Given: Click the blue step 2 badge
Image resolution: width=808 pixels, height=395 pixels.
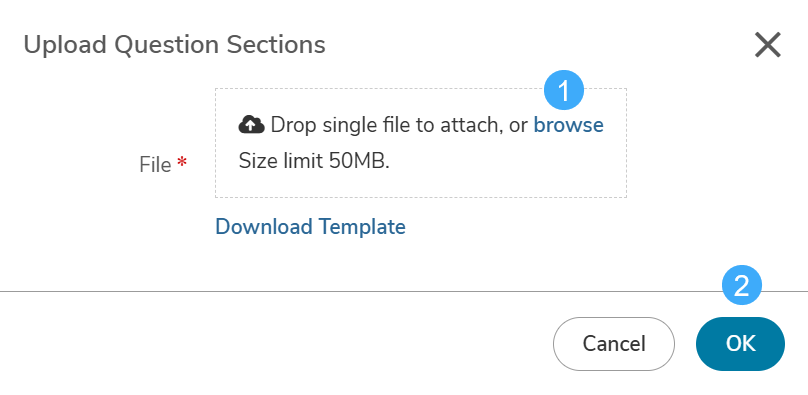Looking at the screenshot, I should (742, 285).
